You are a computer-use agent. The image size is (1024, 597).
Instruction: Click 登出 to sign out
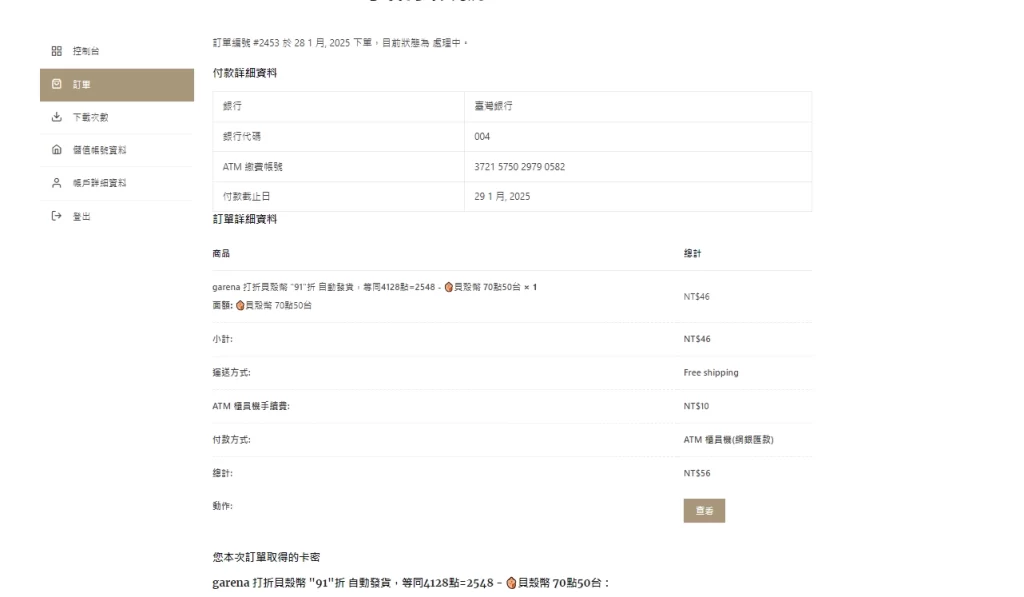point(82,216)
